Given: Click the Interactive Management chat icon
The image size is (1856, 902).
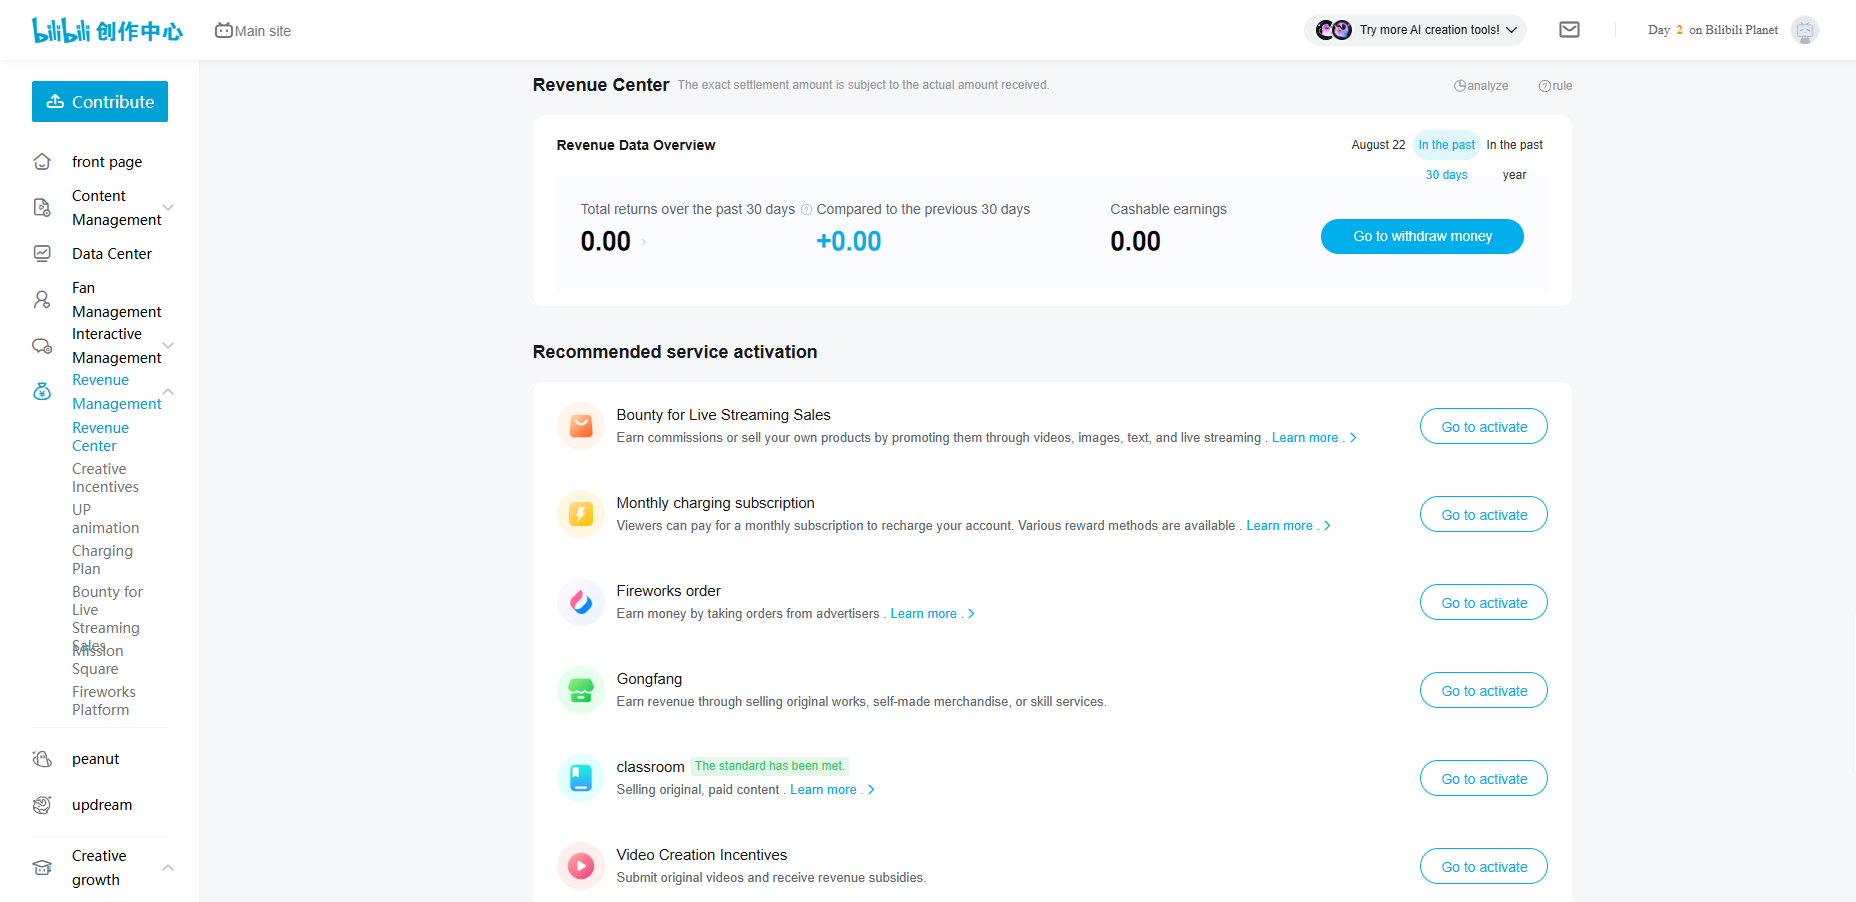Looking at the screenshot, I should (x=42, y=346).
